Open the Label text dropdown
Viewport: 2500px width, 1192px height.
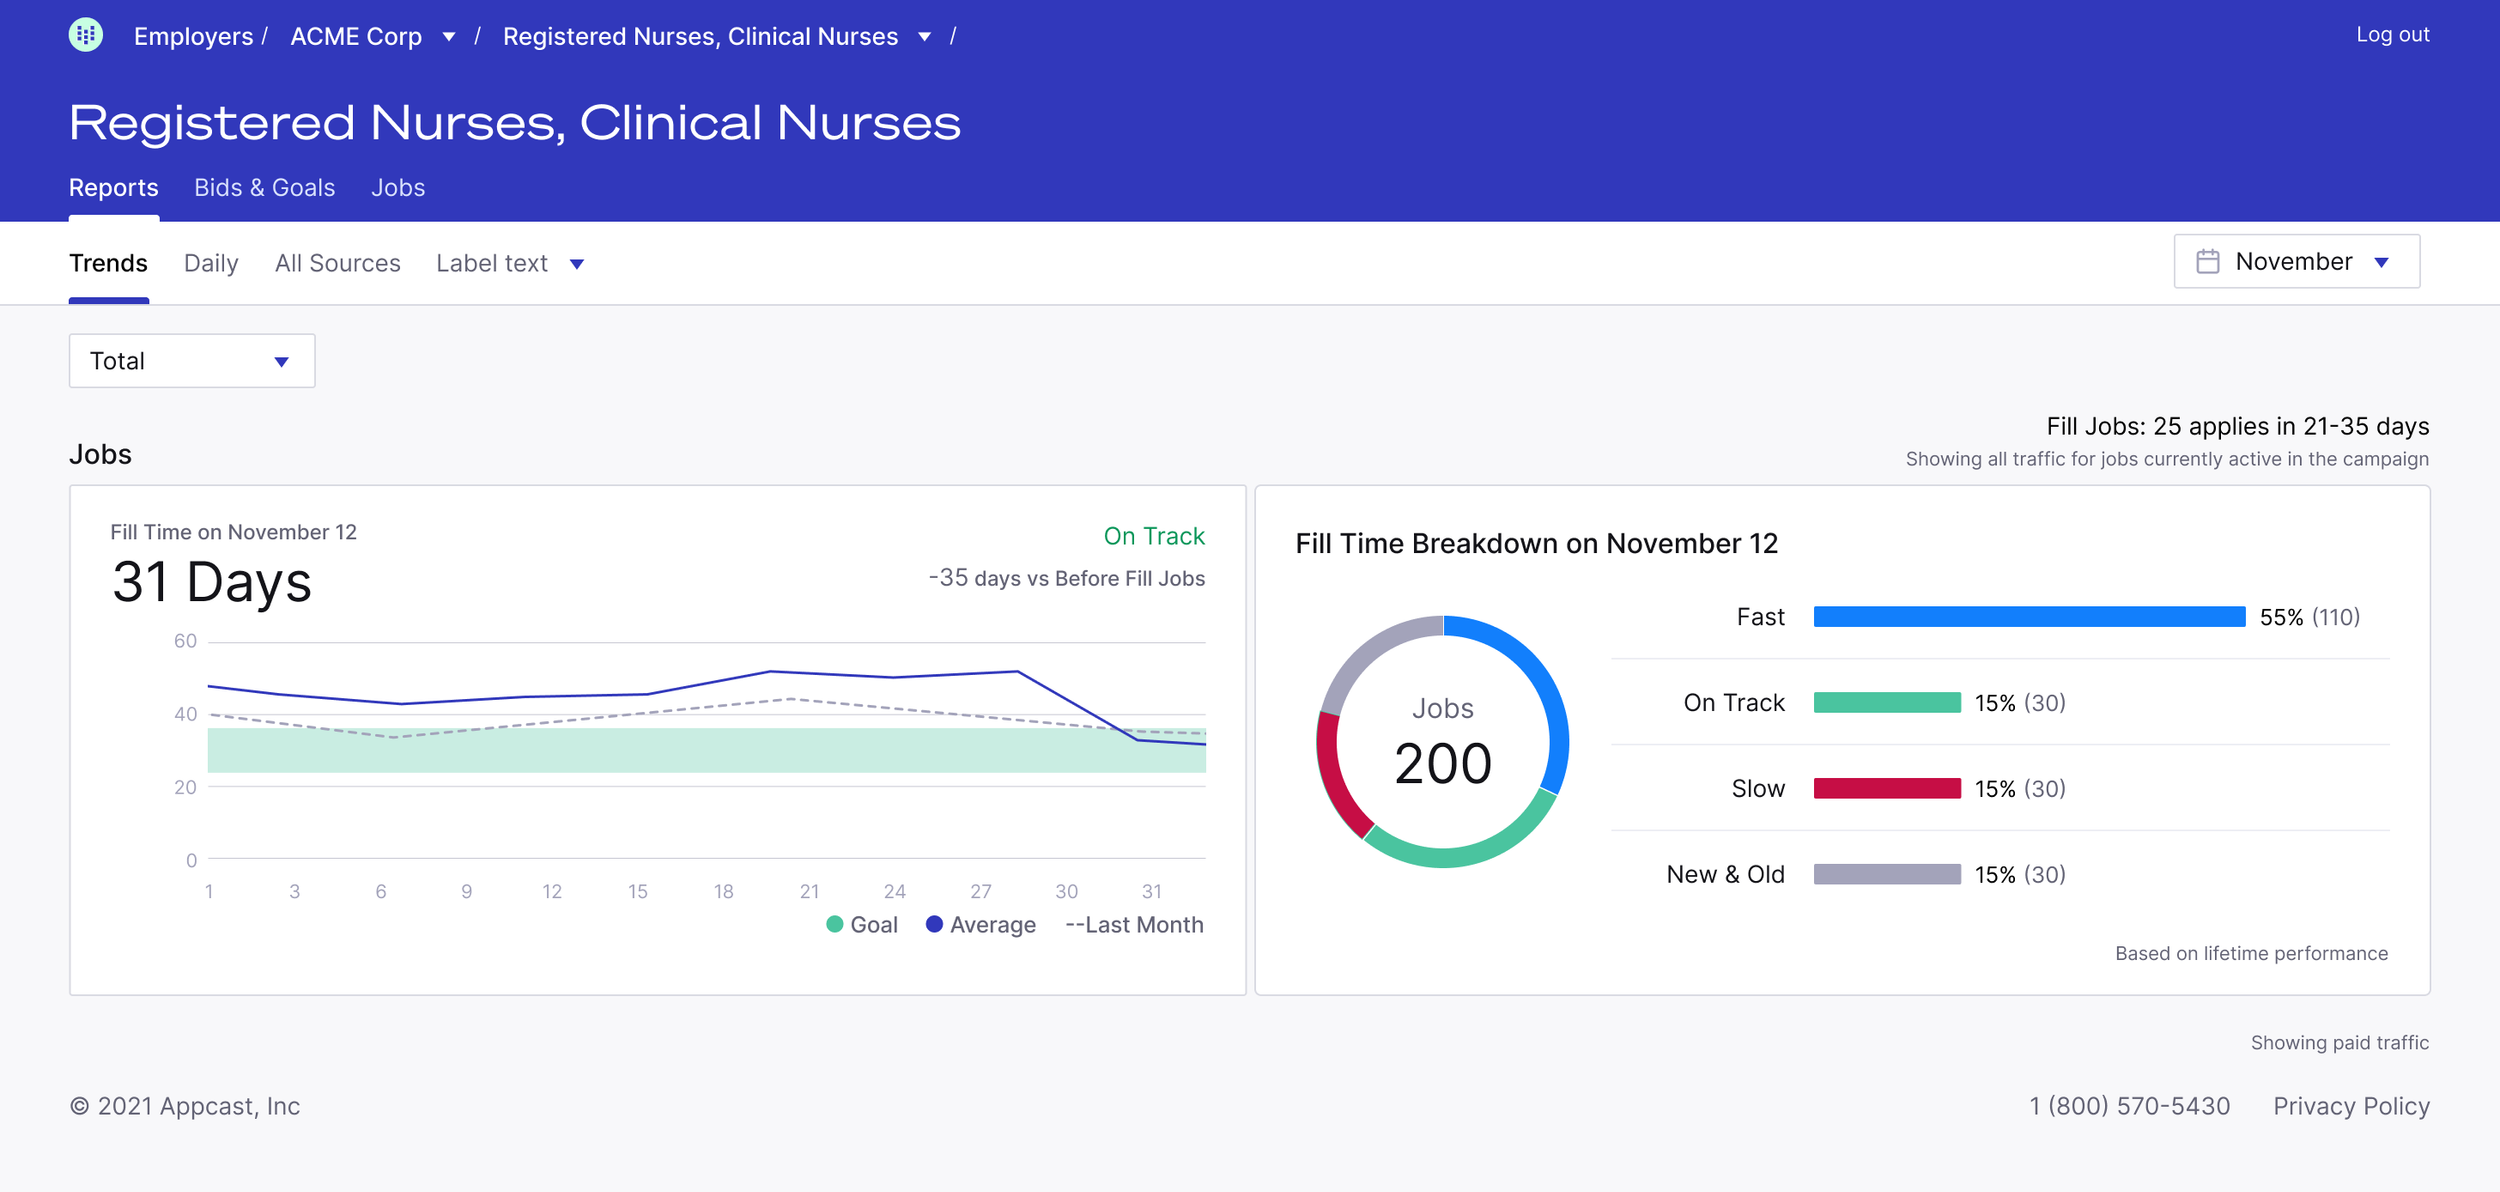point(510,264)
